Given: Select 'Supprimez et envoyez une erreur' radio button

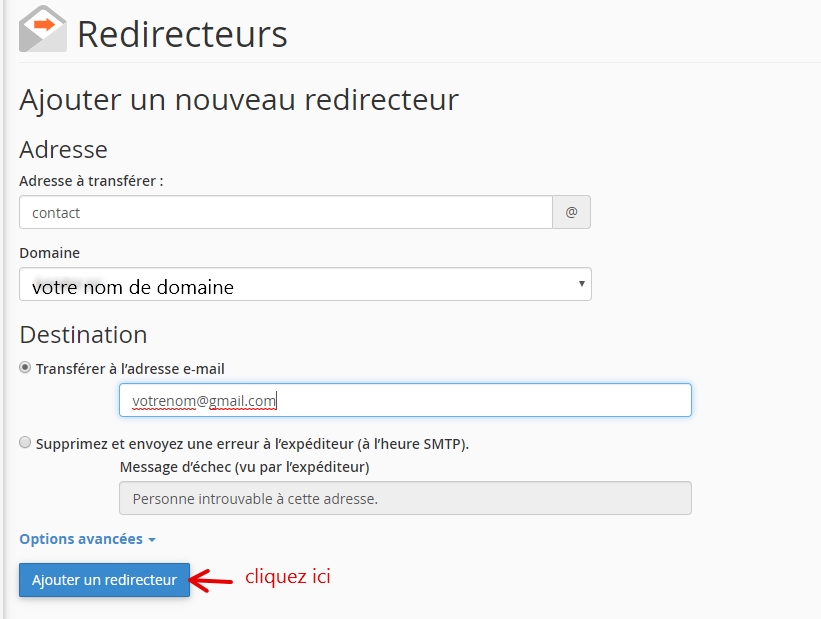Looking at the screenshot, I should (x=25, y=443).
